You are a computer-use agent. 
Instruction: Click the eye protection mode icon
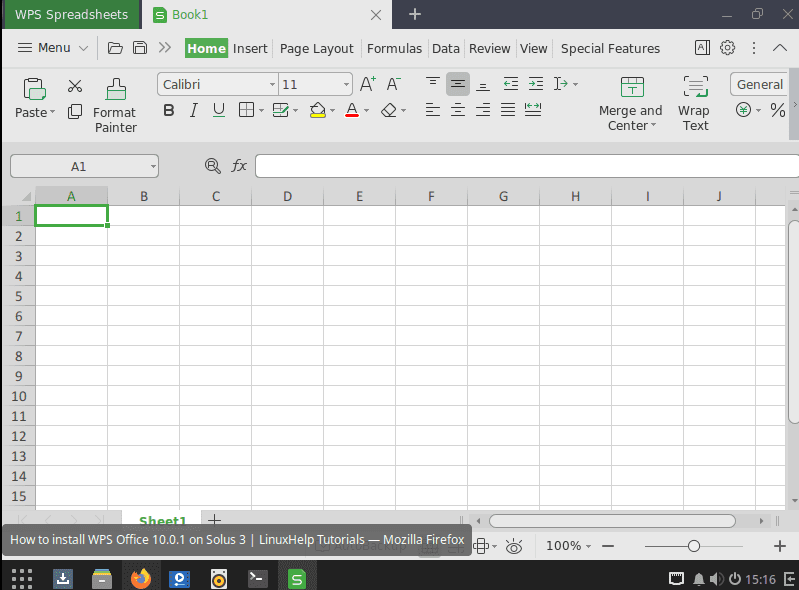(514, 546)
